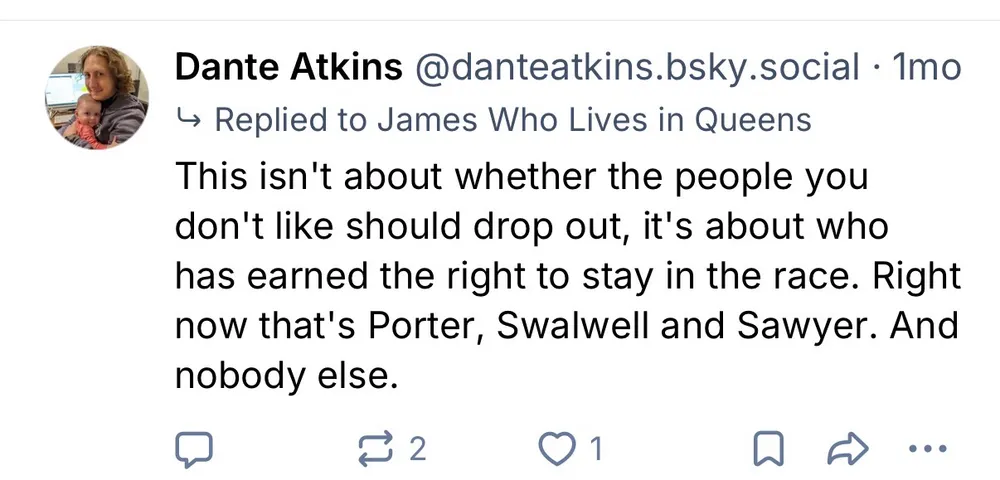Click the like count number 1
This screenshot has height=480, width=1000.
coord(596,449)
